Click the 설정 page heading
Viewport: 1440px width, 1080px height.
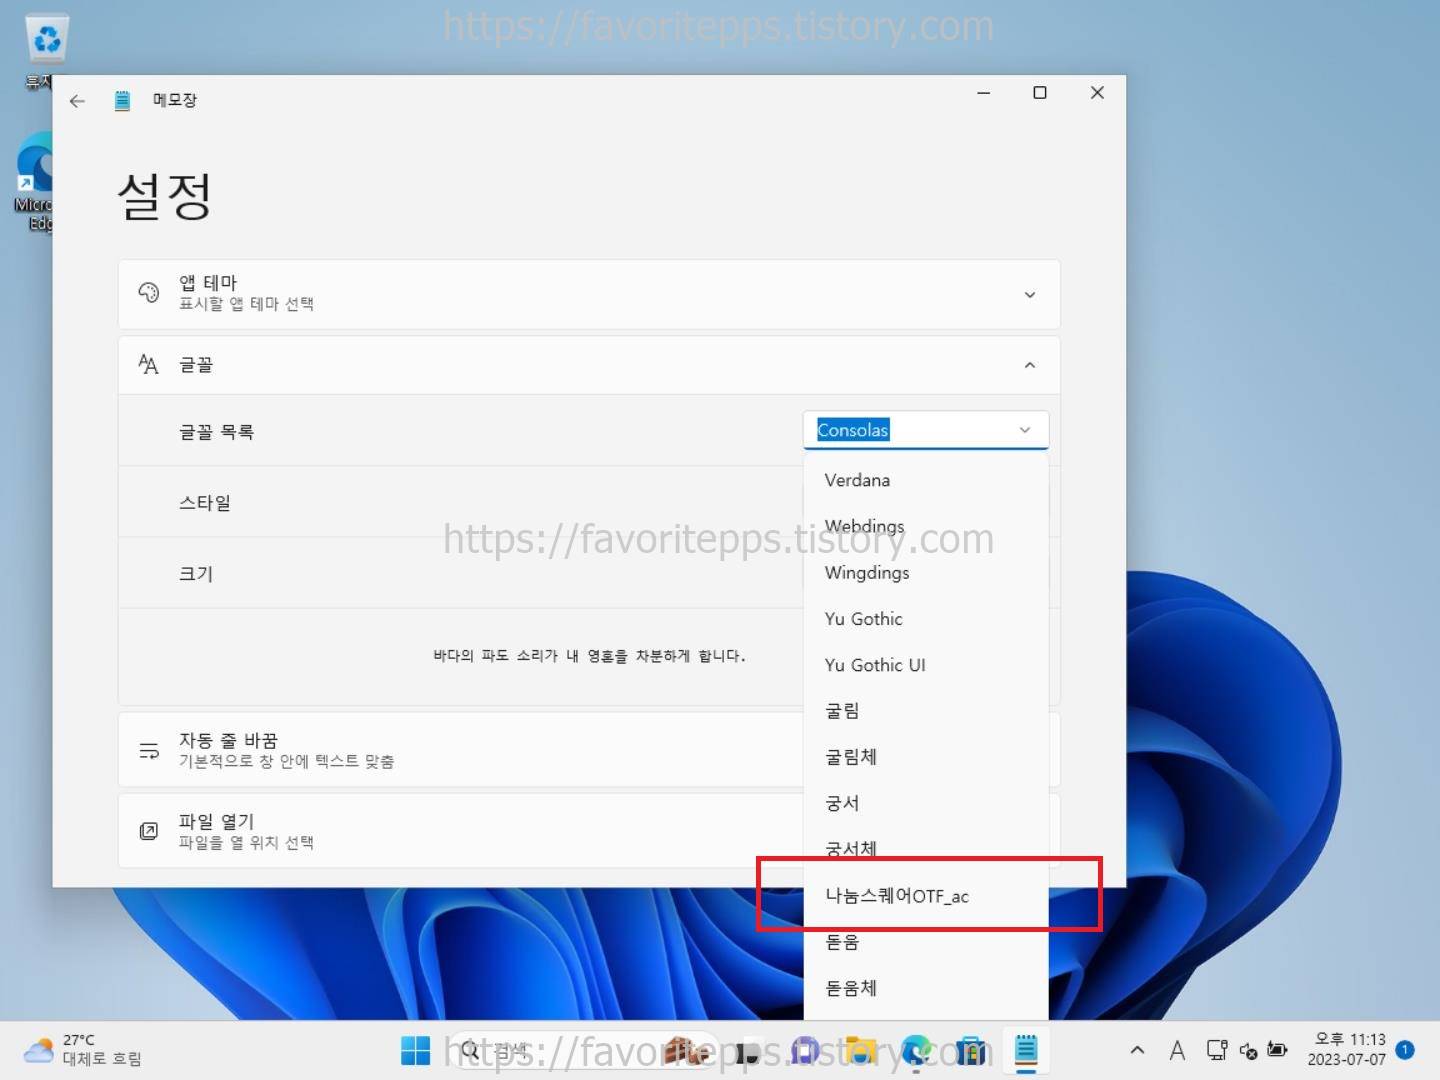(164, 195)
